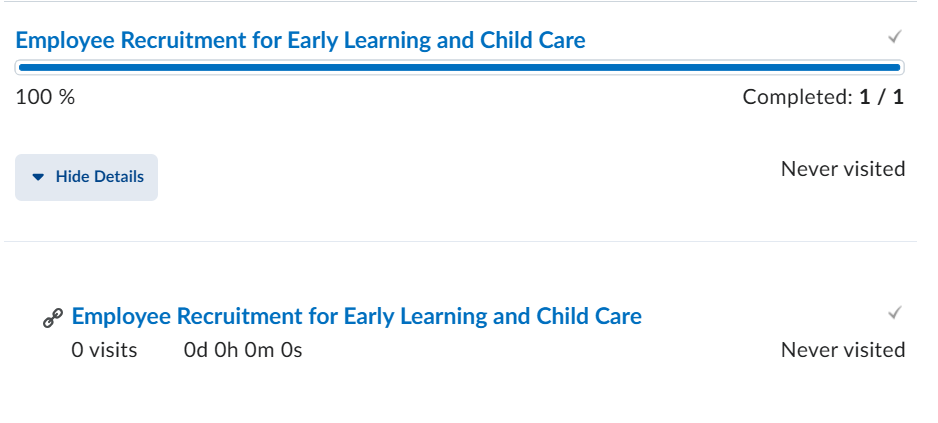
Task: Collapse the module with Hide Details button
Action: [86, 177]
